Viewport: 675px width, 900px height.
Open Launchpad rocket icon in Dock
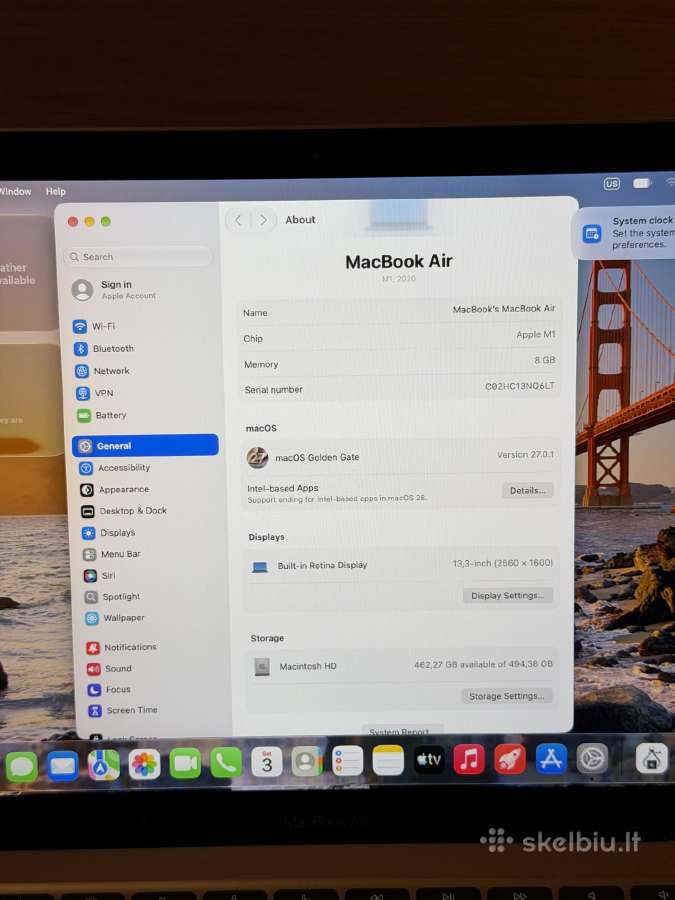click(x=510, y=759)
